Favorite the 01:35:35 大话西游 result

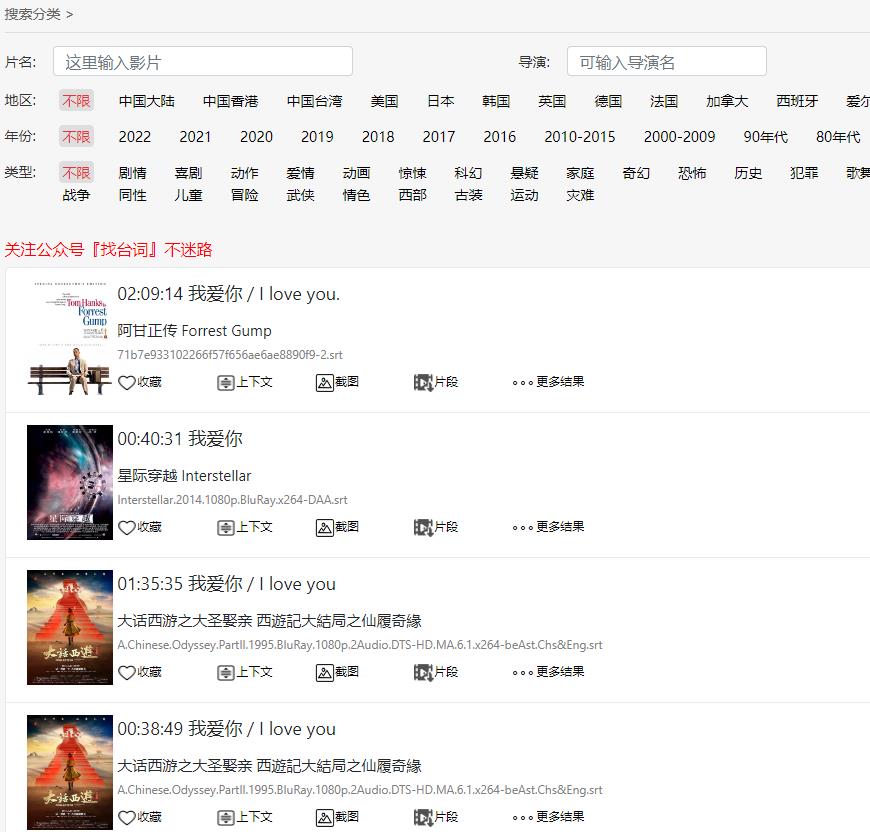click(127, 672)
